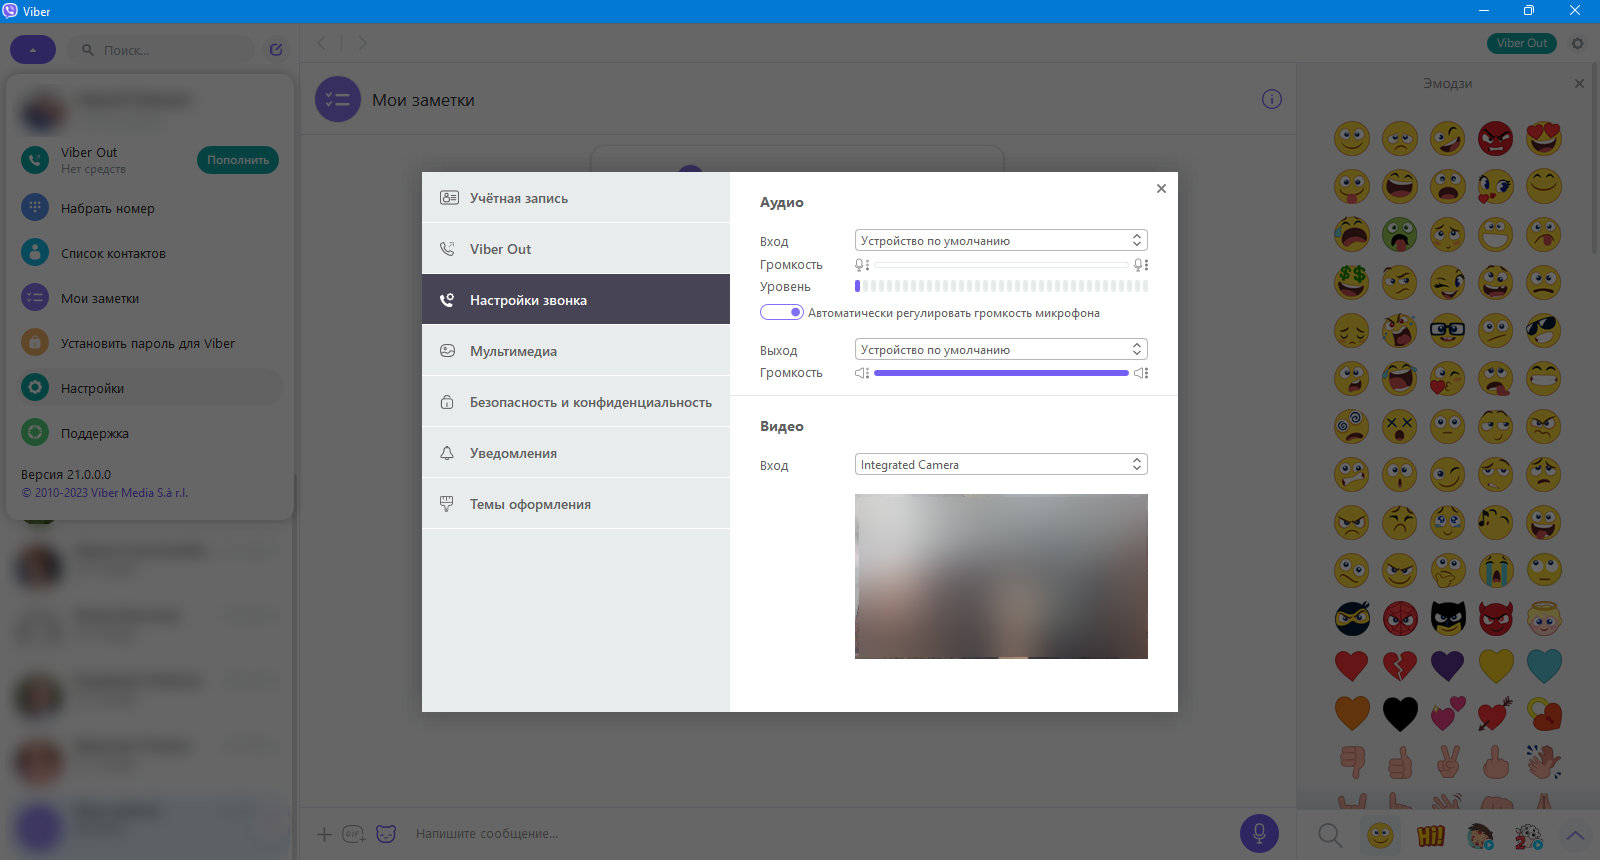Close the Эмодзи panel
The image size is (1600, 860).
pyautogui.click(x=1579, y=83)
